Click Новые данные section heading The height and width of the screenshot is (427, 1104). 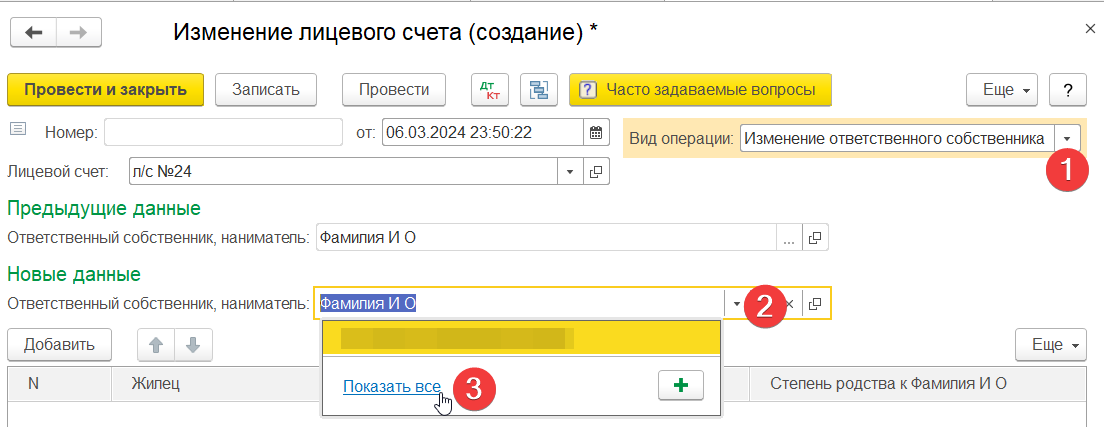tap(74, 273)
